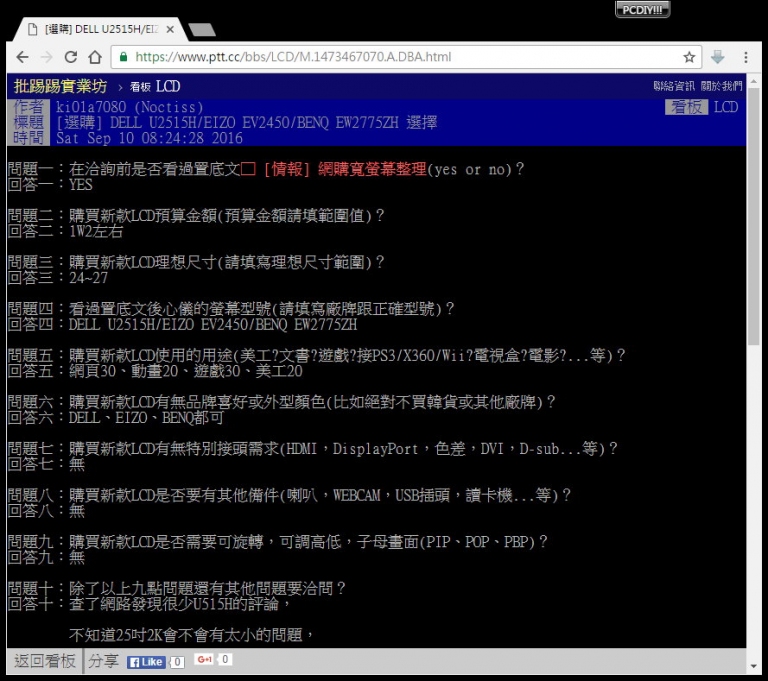This screenshot has width=768, height=681.
Task: Click 問題九 line mentioning PIP、POP、PBP
Action: click(x=277, y=541)
